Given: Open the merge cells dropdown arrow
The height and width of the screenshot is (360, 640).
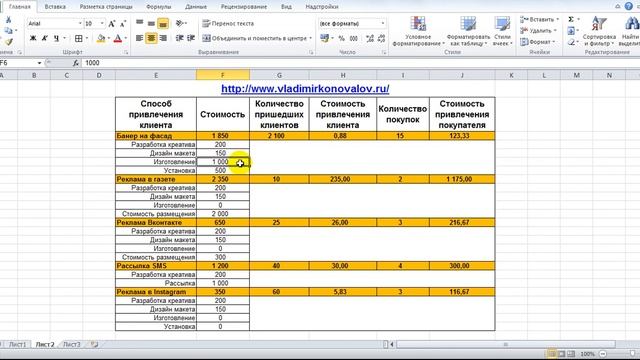Looking at the screenshot, I should 311,38.
